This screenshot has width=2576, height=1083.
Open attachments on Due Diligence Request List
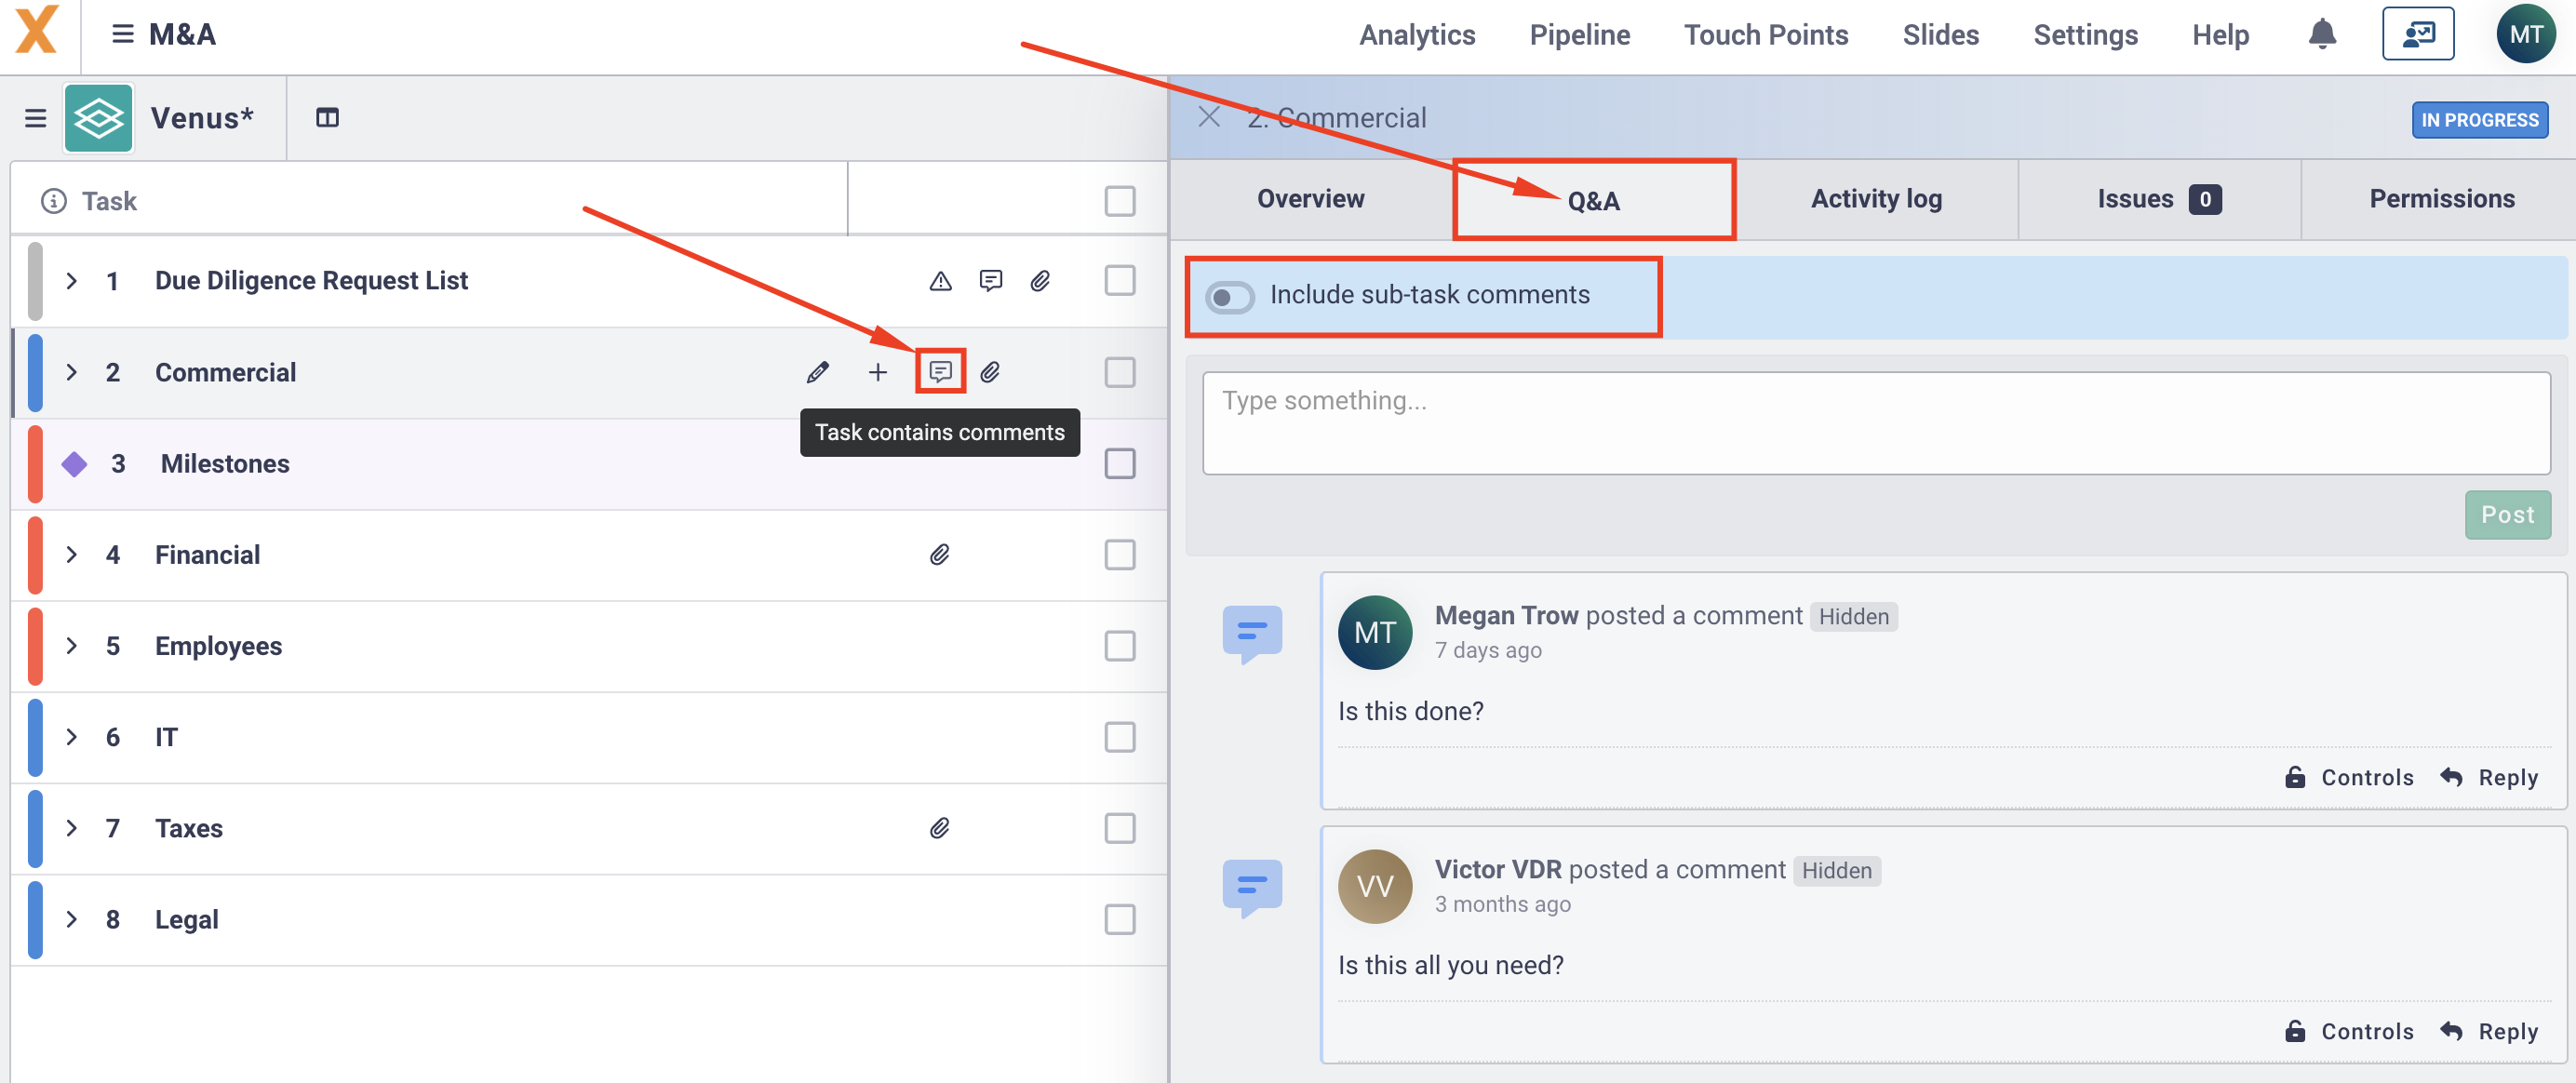pyautogui.click(x=1040, y=281)
